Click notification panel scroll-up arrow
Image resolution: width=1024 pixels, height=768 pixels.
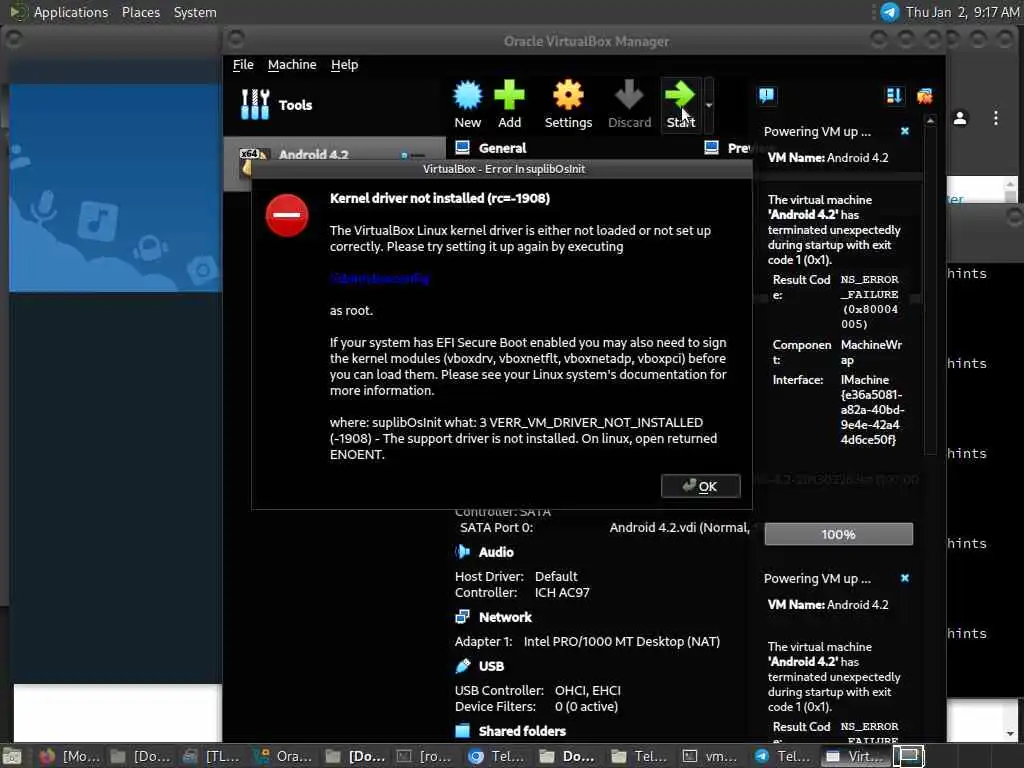pos(930,121)
